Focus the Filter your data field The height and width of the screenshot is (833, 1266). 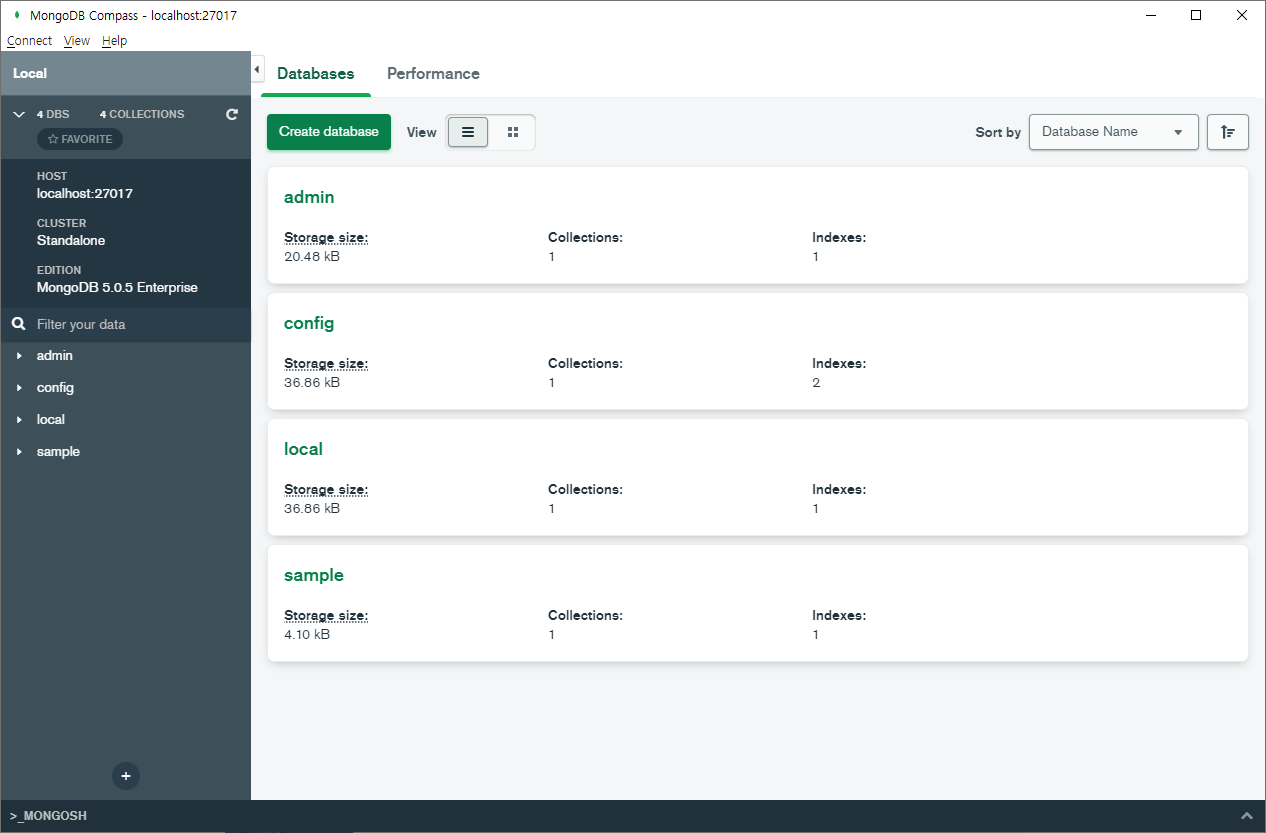[138, 325]
